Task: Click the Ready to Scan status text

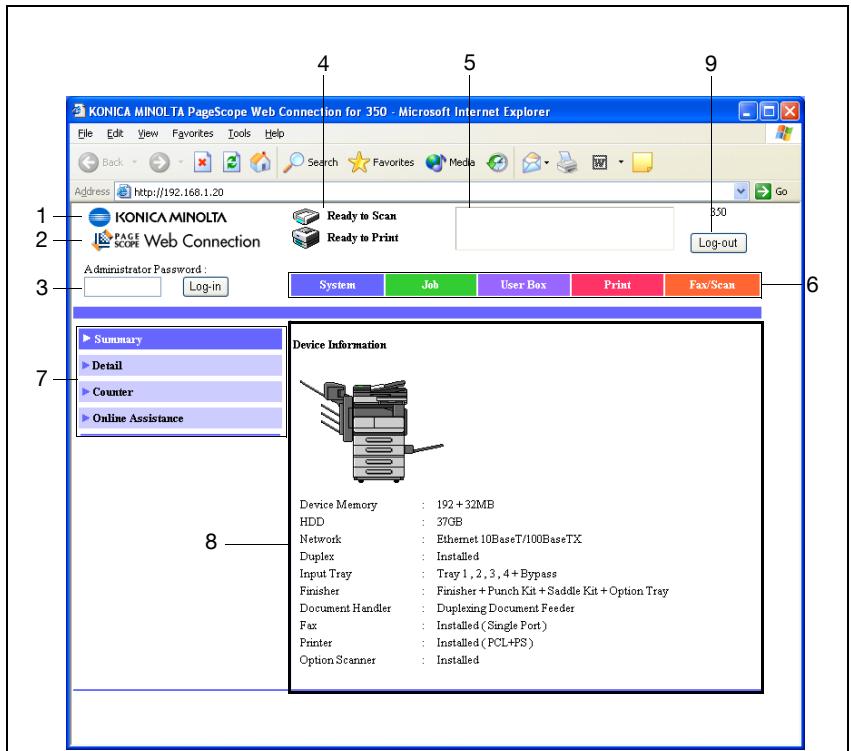Action: 361,216
